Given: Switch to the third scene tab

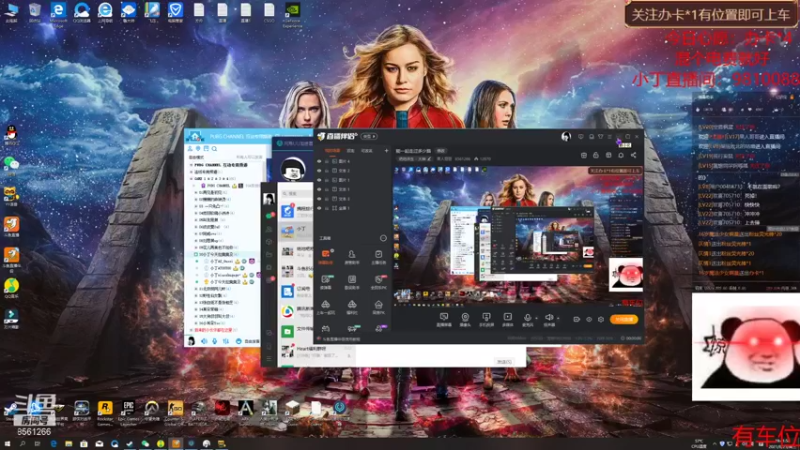Looking at the screenshot, I should [x=367, y=151].
